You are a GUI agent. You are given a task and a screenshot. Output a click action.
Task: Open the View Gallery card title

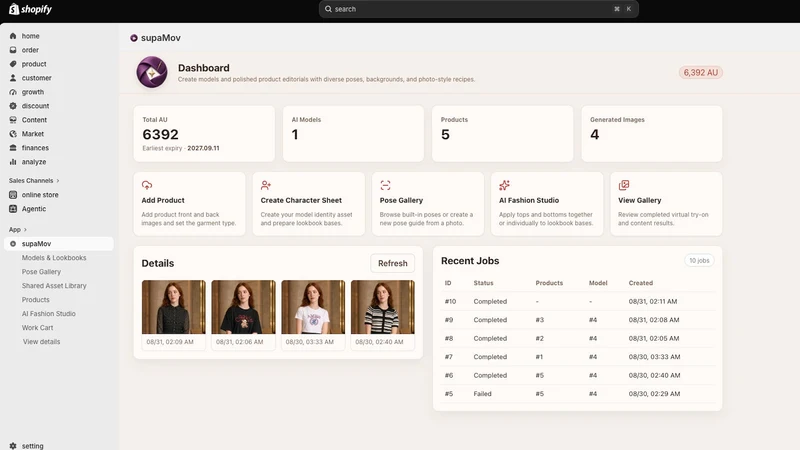click(x=639, y=201)
